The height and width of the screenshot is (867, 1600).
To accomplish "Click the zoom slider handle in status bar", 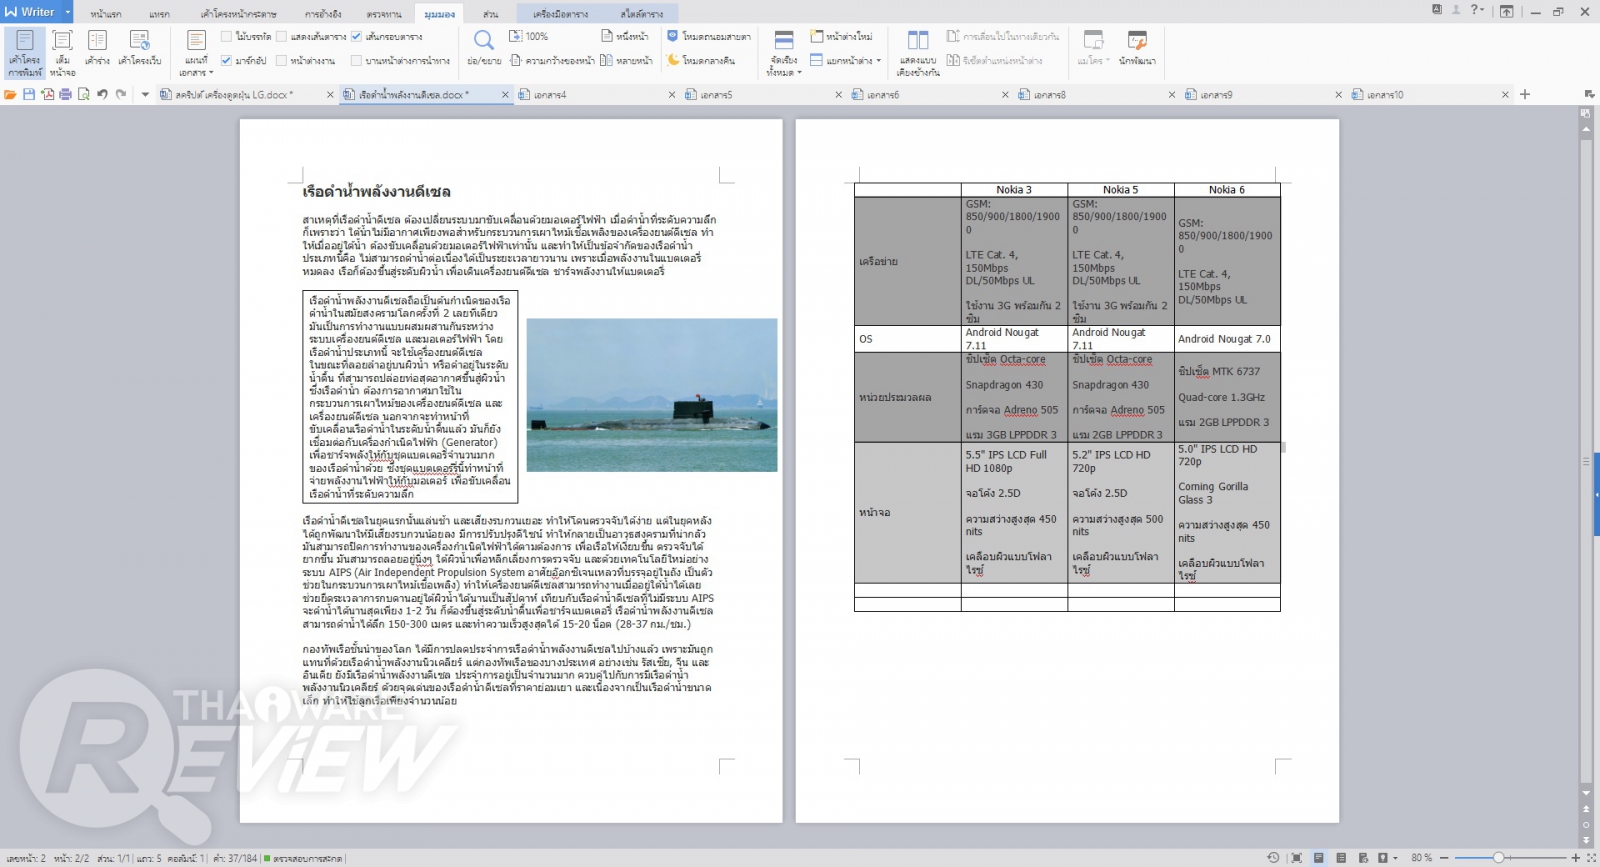I will [x=1498, y=858].
